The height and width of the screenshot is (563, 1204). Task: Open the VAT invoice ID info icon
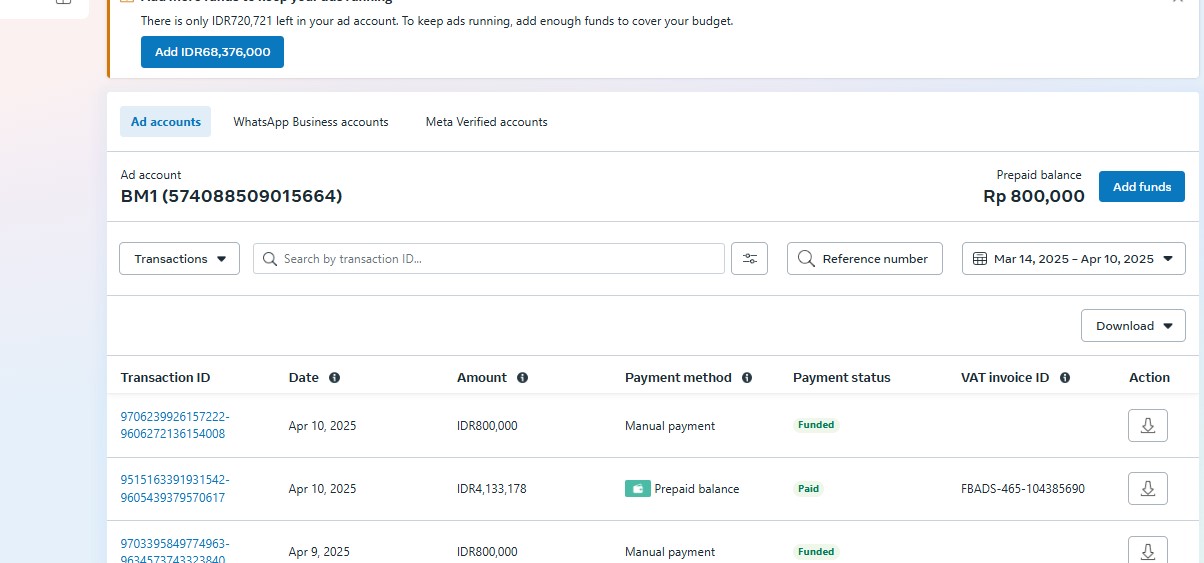pyautogui.click(x=1065, y=378)
